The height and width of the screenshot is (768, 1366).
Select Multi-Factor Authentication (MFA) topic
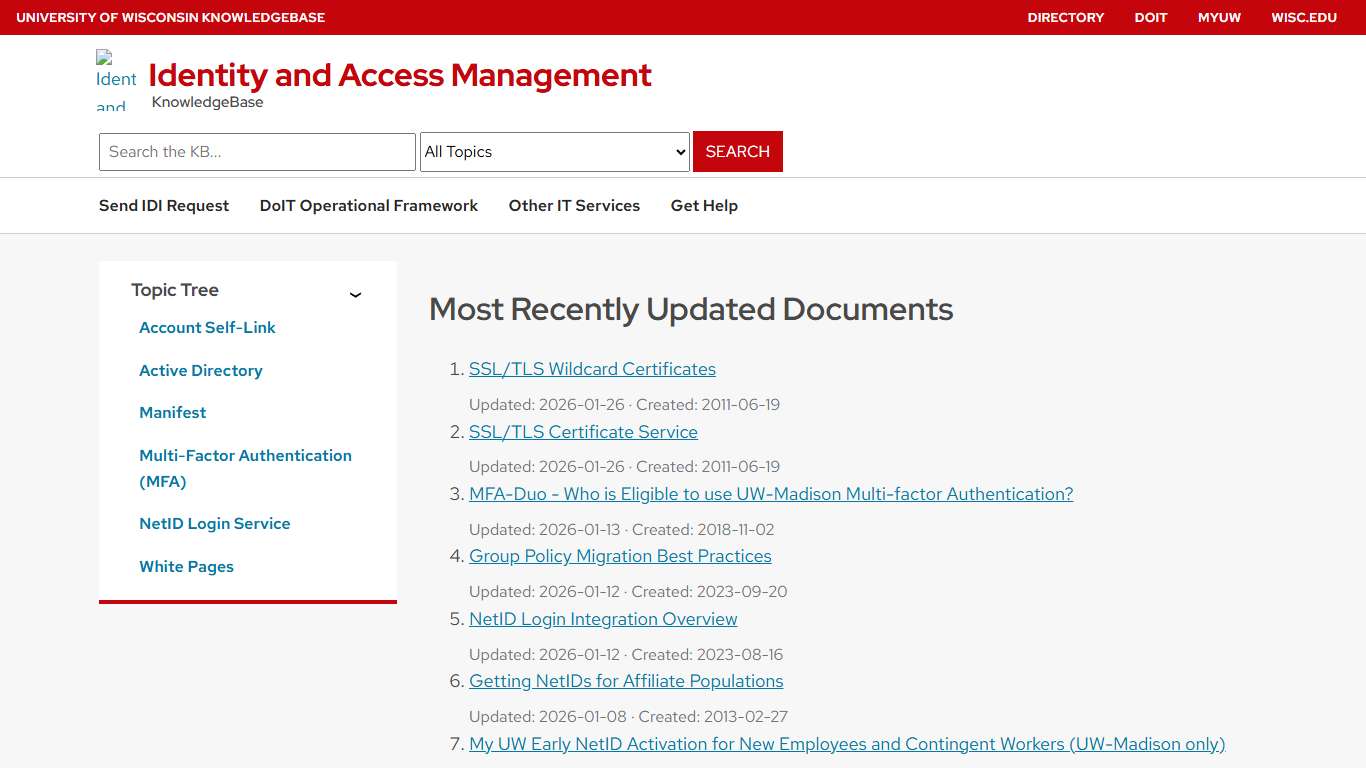pos(245,468)
